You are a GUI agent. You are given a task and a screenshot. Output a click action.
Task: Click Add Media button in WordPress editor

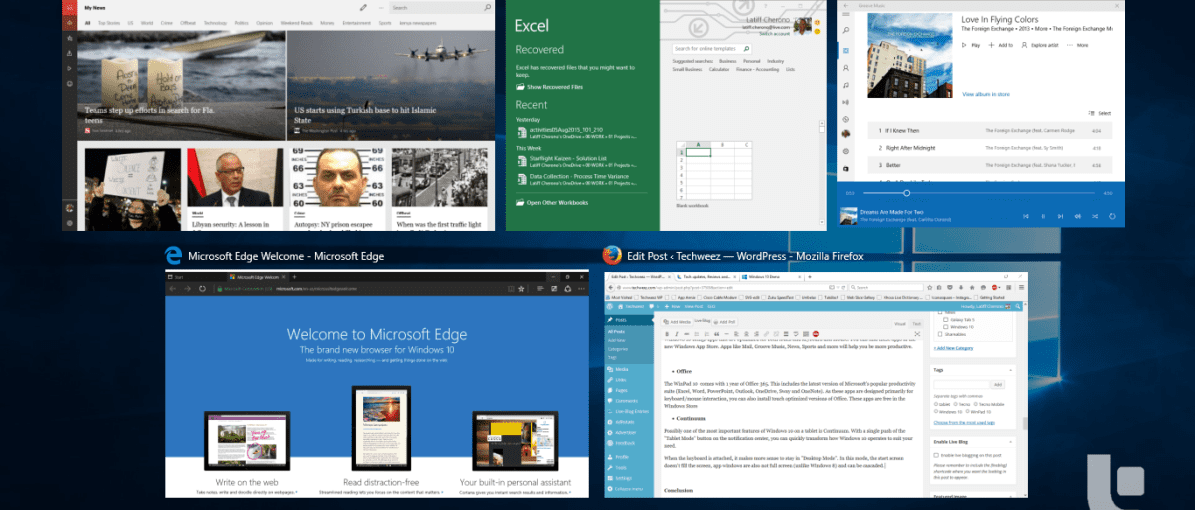pyautogui.click(x=676, y=322)
